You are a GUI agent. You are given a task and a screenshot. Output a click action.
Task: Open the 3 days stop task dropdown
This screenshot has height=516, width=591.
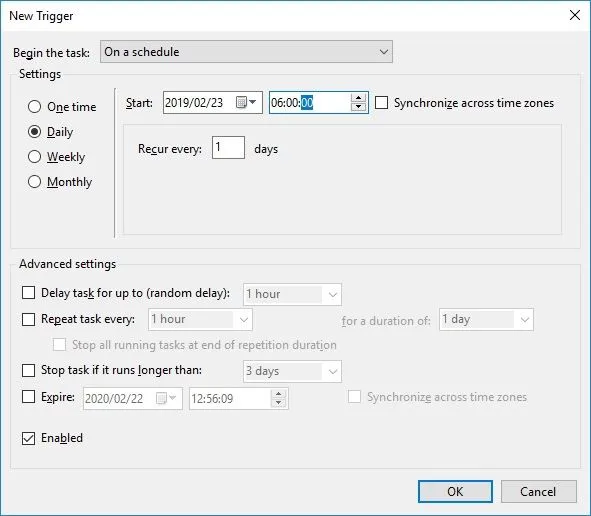pos(292,371)
